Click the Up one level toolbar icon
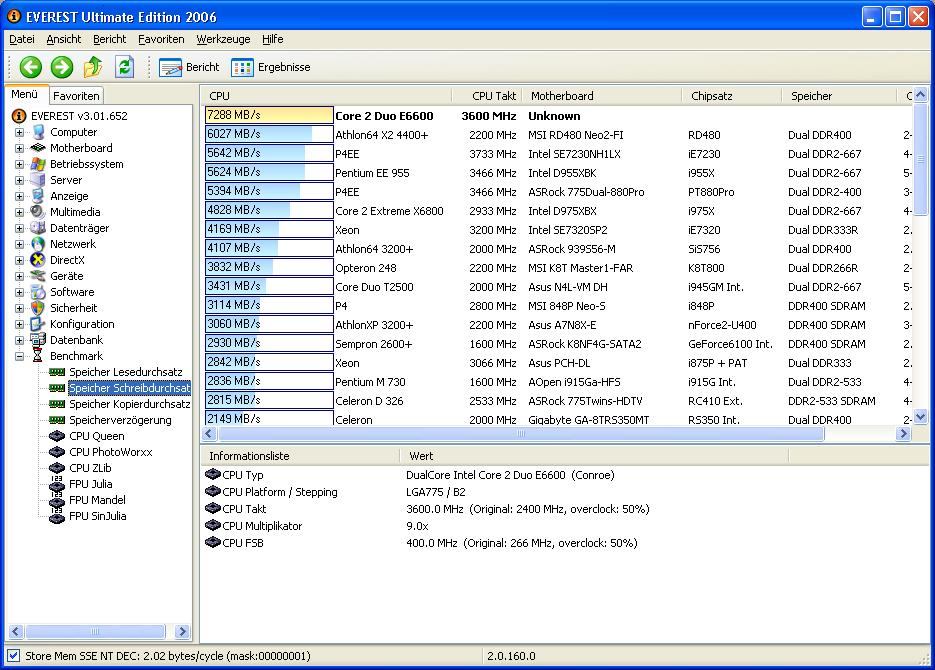Viewport: 935px width, 670px height. (92, 67)
